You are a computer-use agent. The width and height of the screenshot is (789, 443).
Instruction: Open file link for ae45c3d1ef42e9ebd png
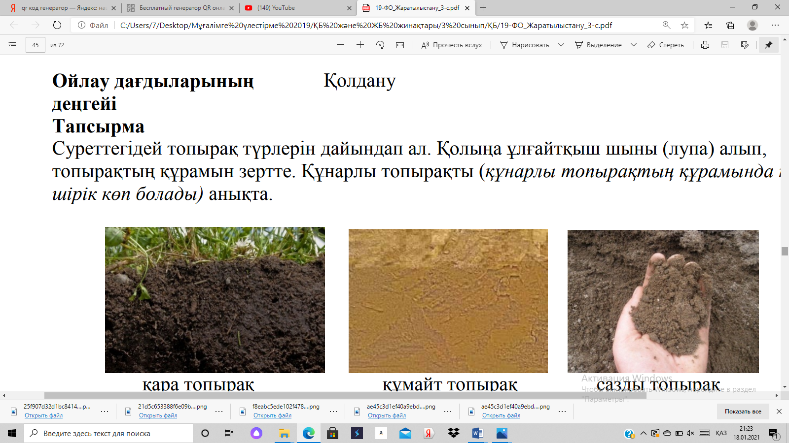[x=501, y=415]
